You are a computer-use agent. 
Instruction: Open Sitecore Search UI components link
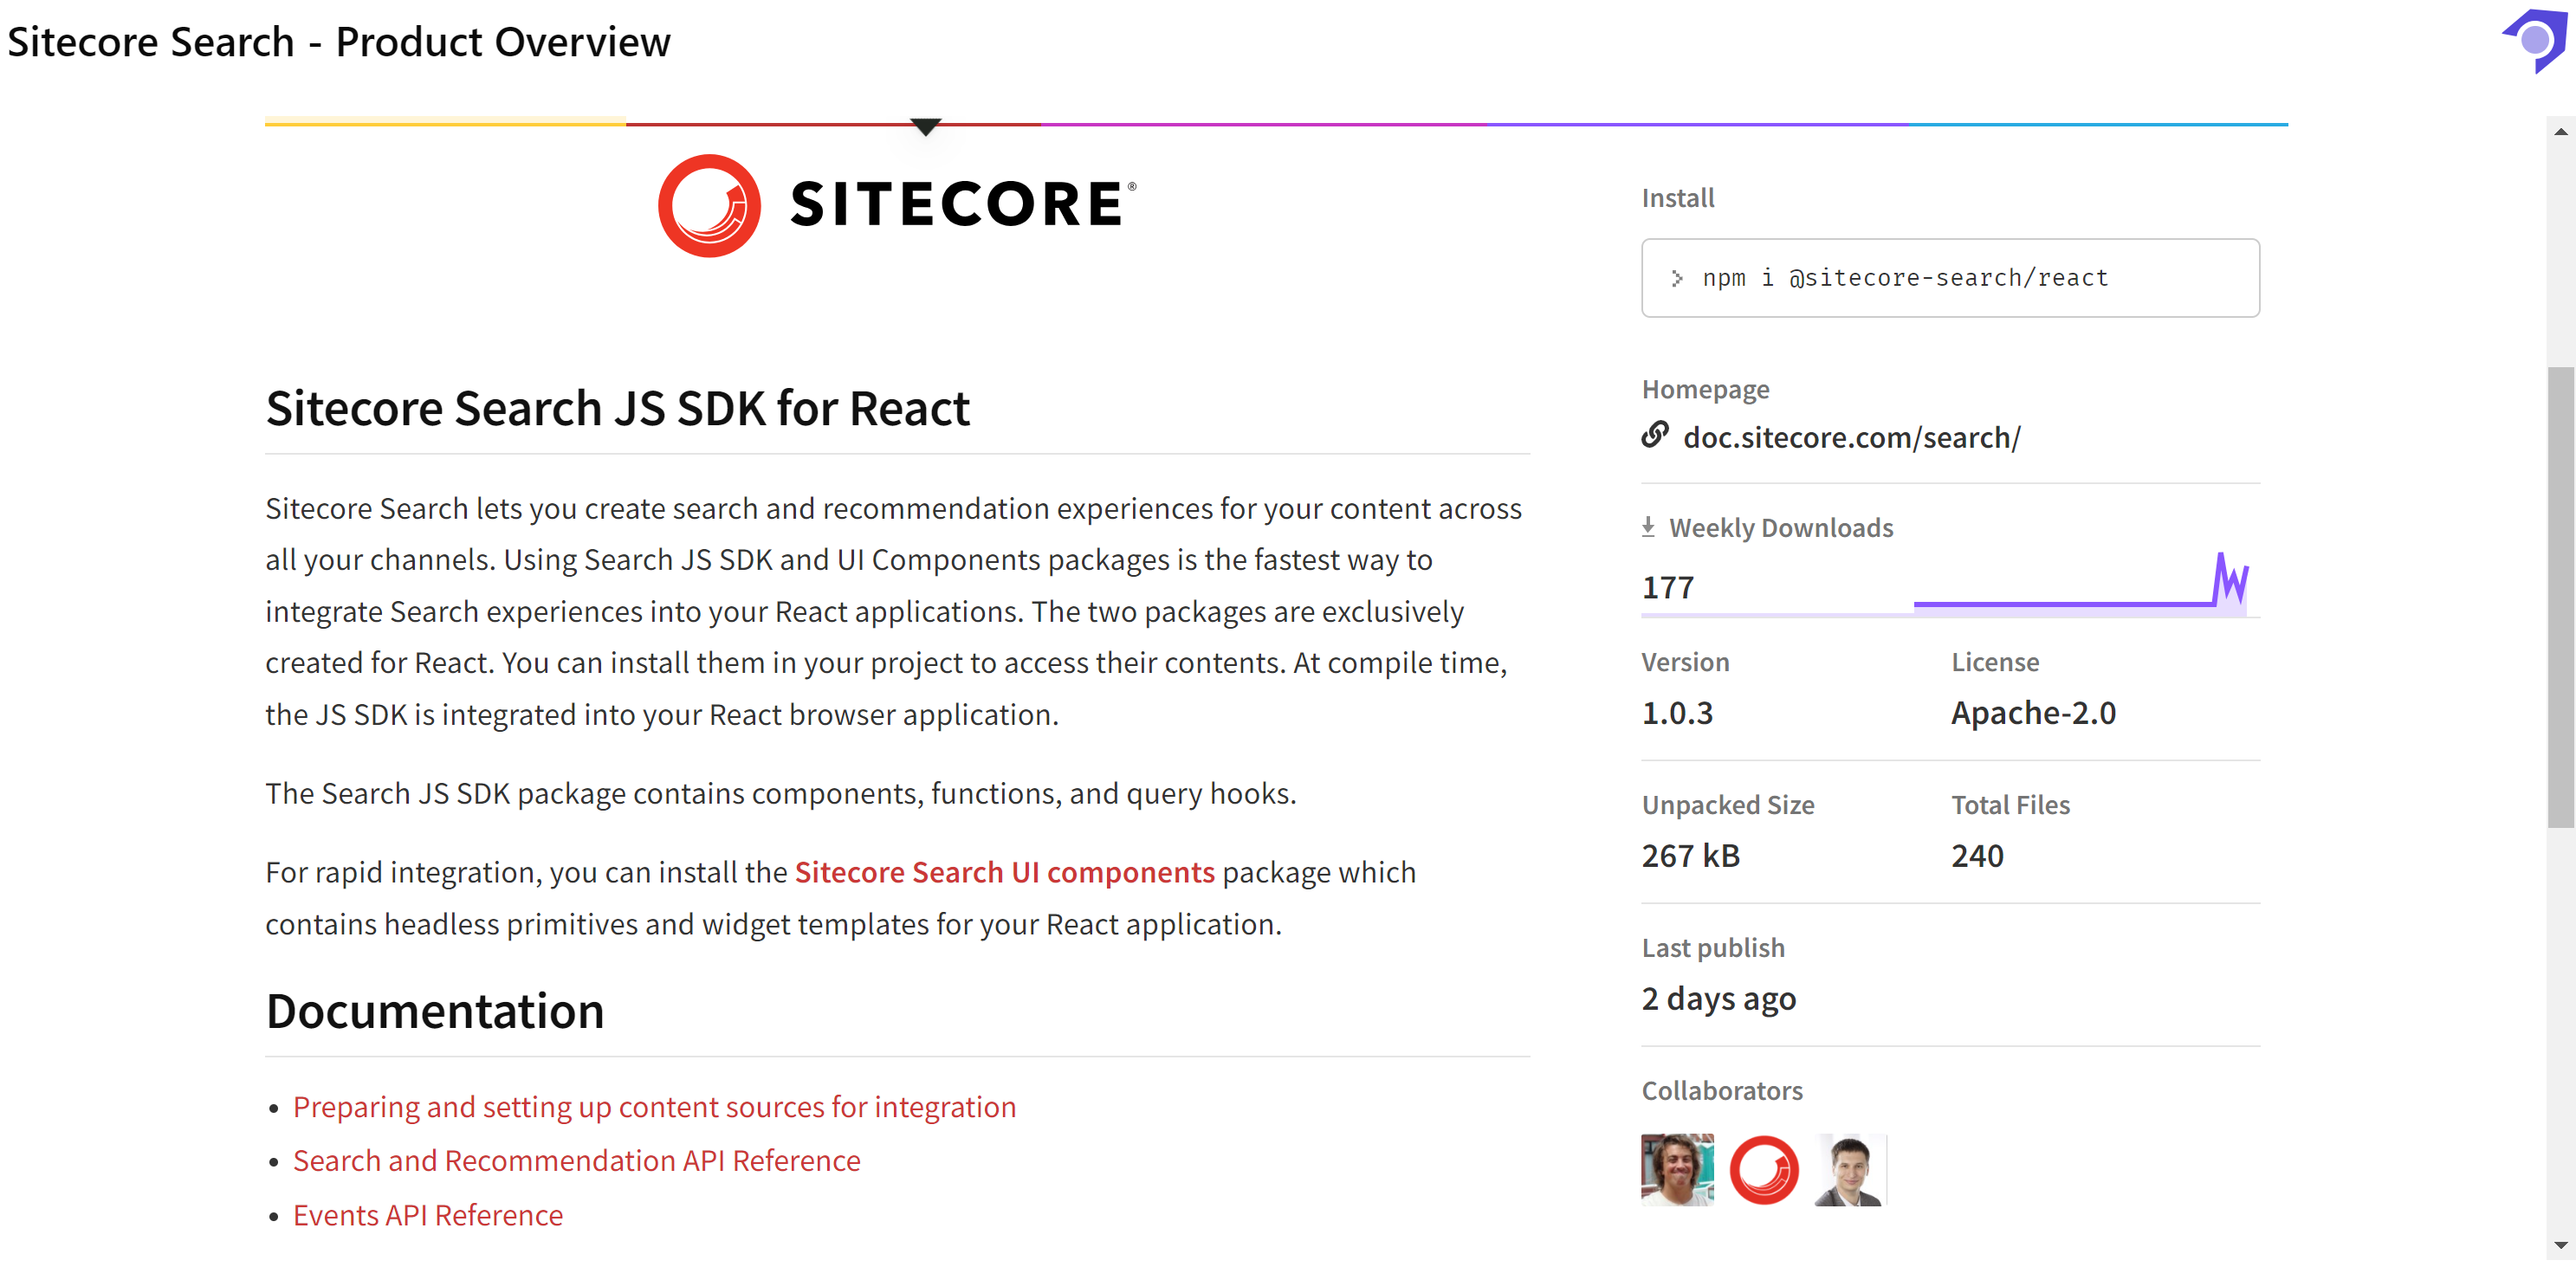click(1004, 872)
